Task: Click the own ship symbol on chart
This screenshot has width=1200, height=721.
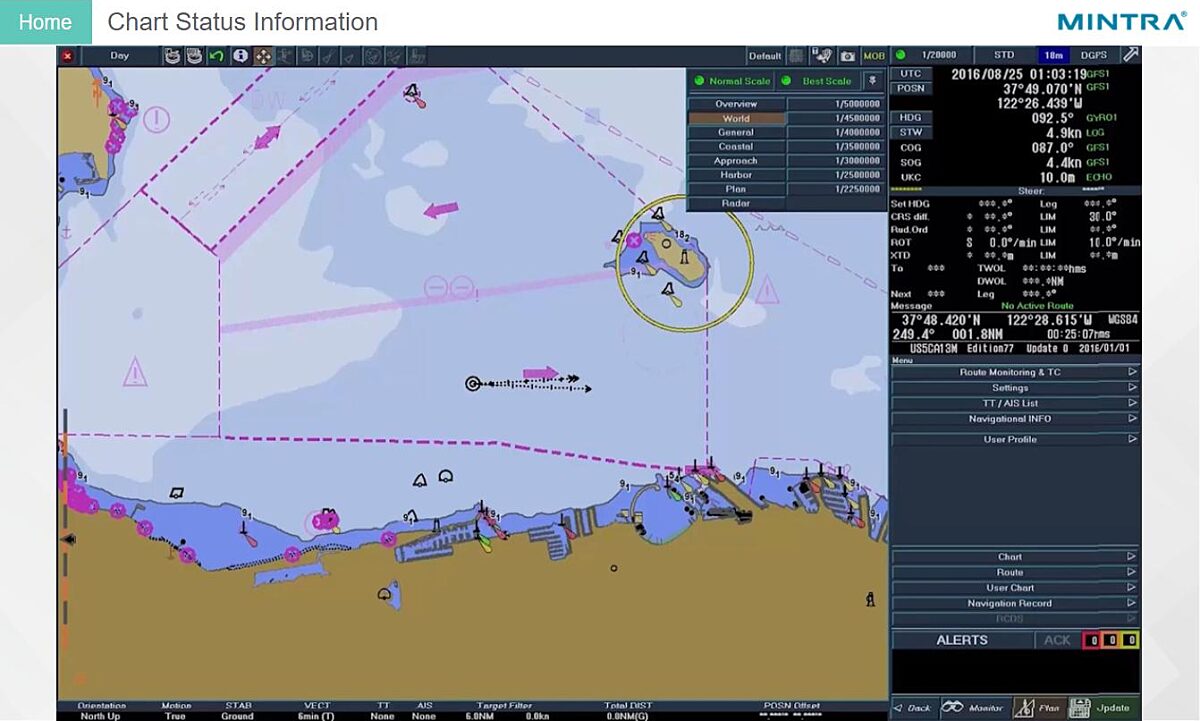Action: tap(473, 383)
